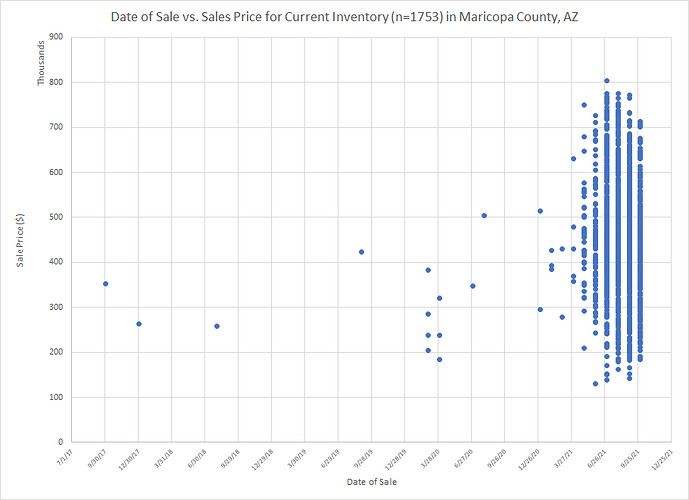The width and height of the screenshot is (689, 500).
Task: Click the x-axis date label '6/26/21'
Action: [x=597, y=458]
